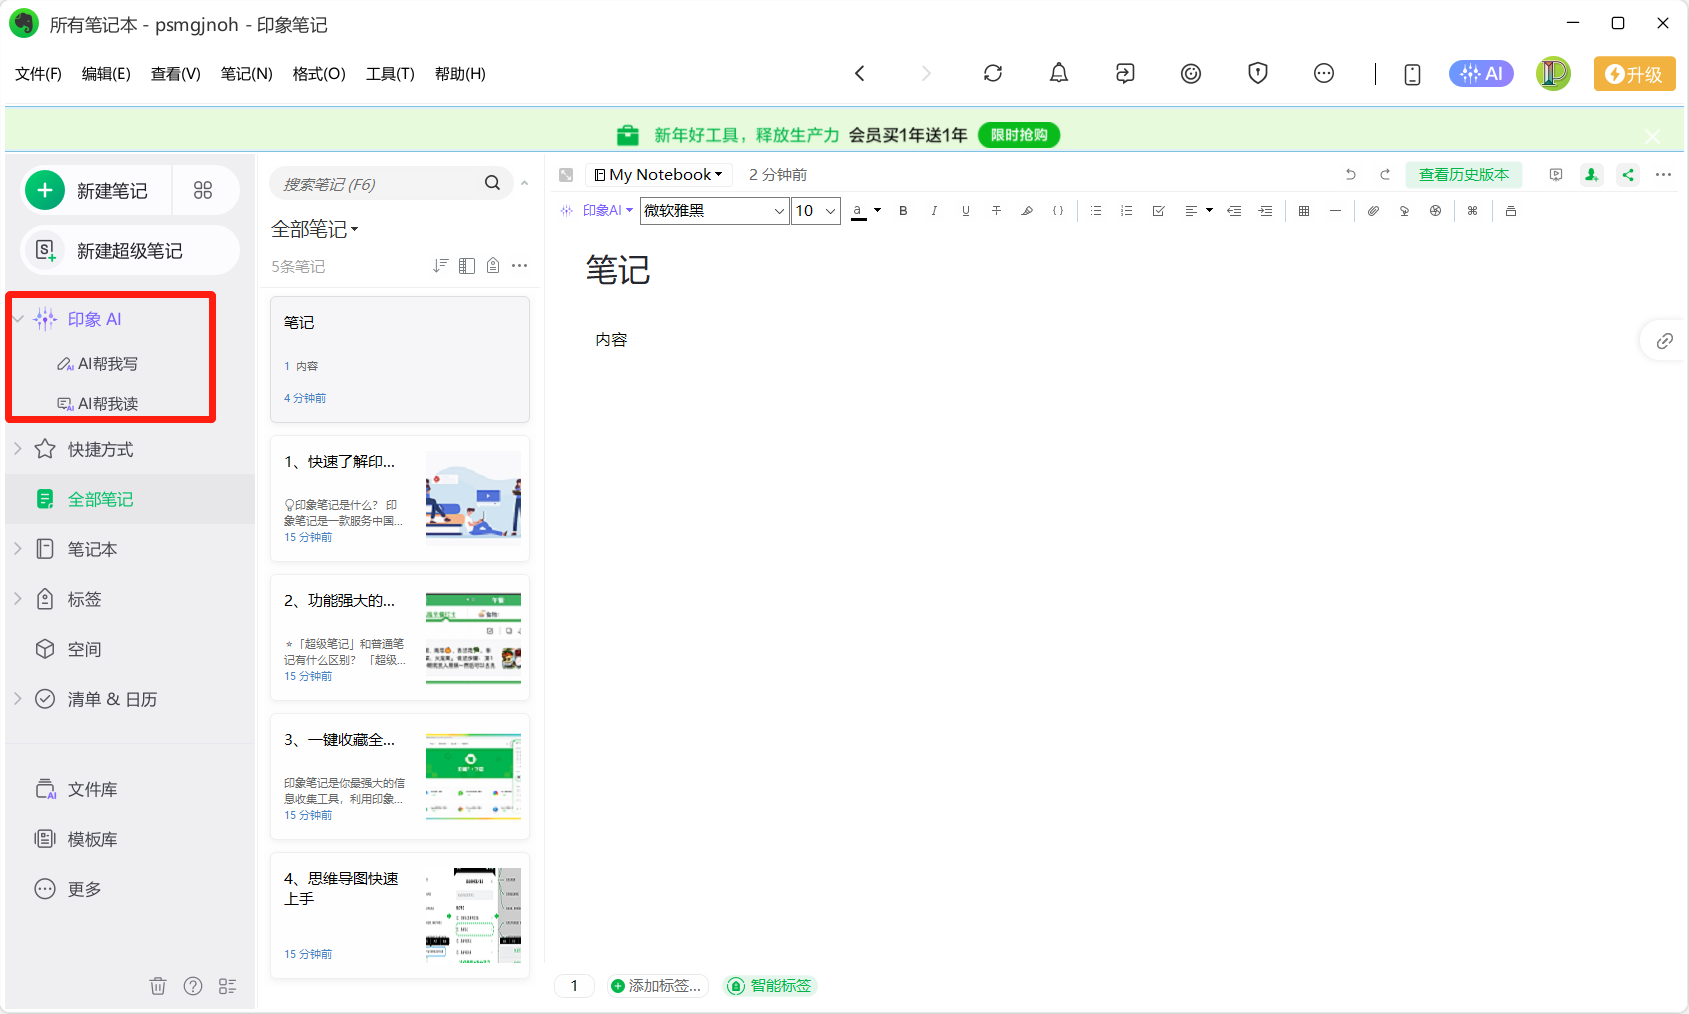1689x1014 pixels.
Task: Expand the 清单 & 日历 section
Action: [x=18, y=699]
